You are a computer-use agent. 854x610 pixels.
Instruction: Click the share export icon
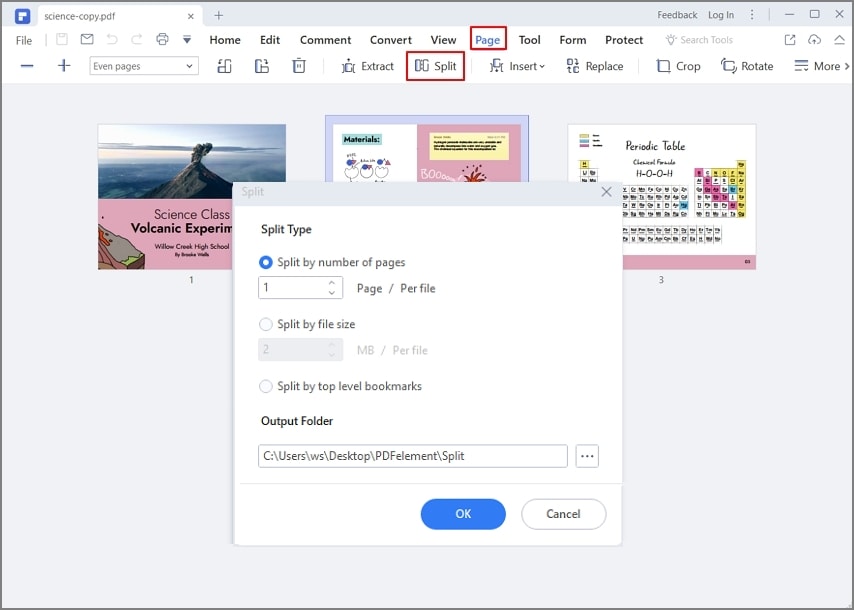[790, 40]
